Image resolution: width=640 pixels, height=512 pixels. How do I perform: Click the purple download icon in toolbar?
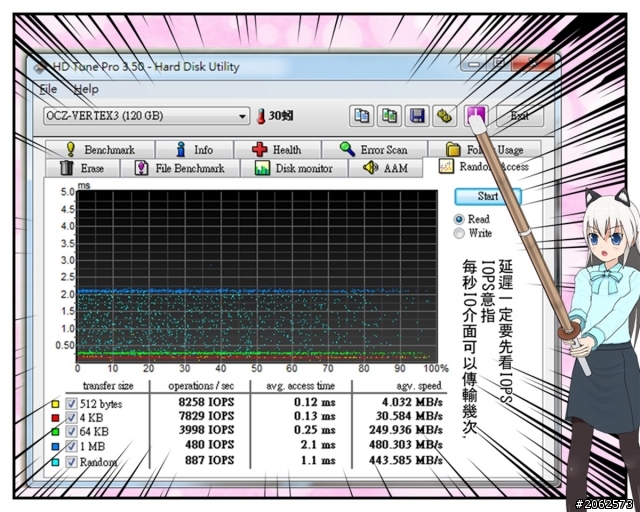476,116
